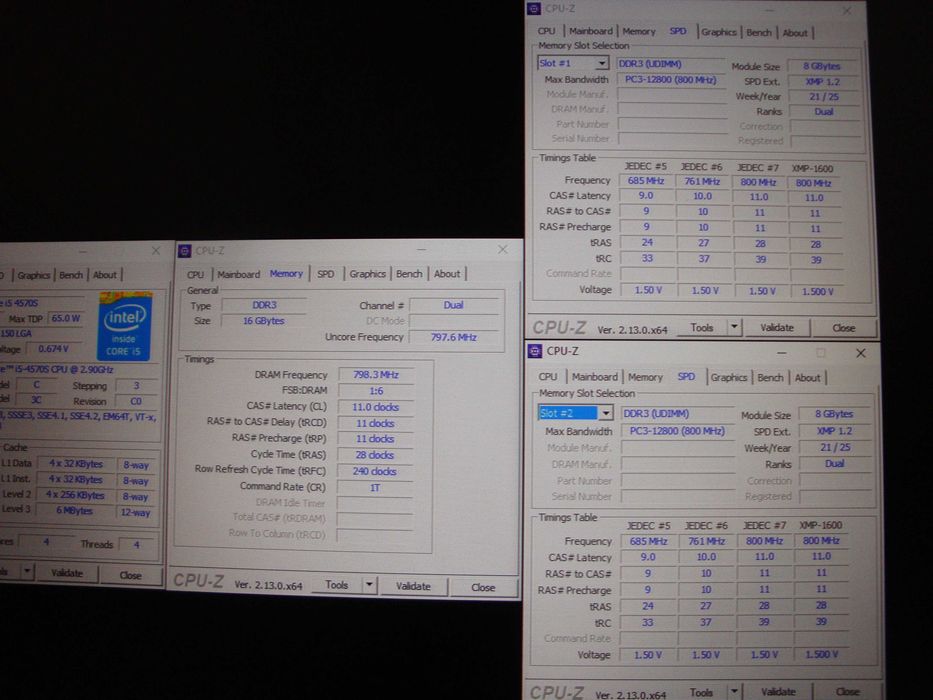
Task: Open the Bench tab in the Memory window
Action: [409, 274]
